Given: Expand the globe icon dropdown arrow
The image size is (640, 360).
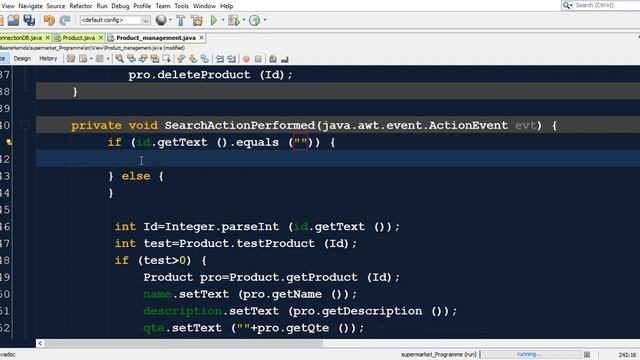Looking at the screenshot, I should (170, 20).
